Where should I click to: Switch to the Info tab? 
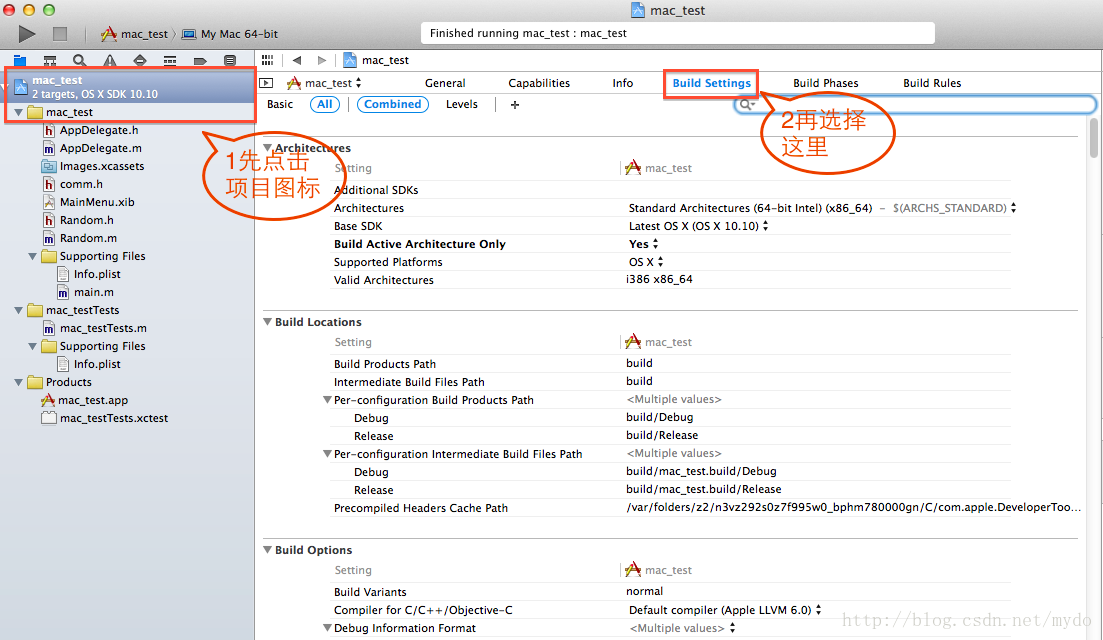pyautogui.click(x=623, y=83)
